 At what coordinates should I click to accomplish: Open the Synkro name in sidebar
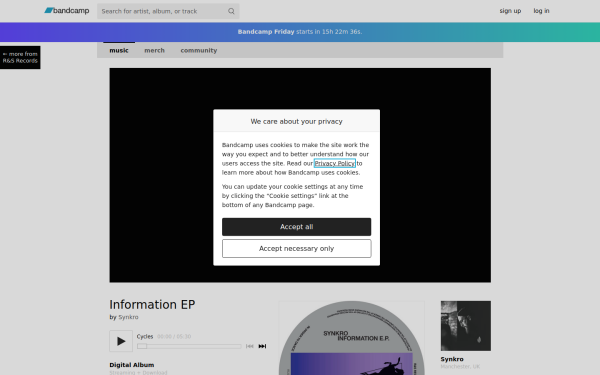(x=452, y=359)
